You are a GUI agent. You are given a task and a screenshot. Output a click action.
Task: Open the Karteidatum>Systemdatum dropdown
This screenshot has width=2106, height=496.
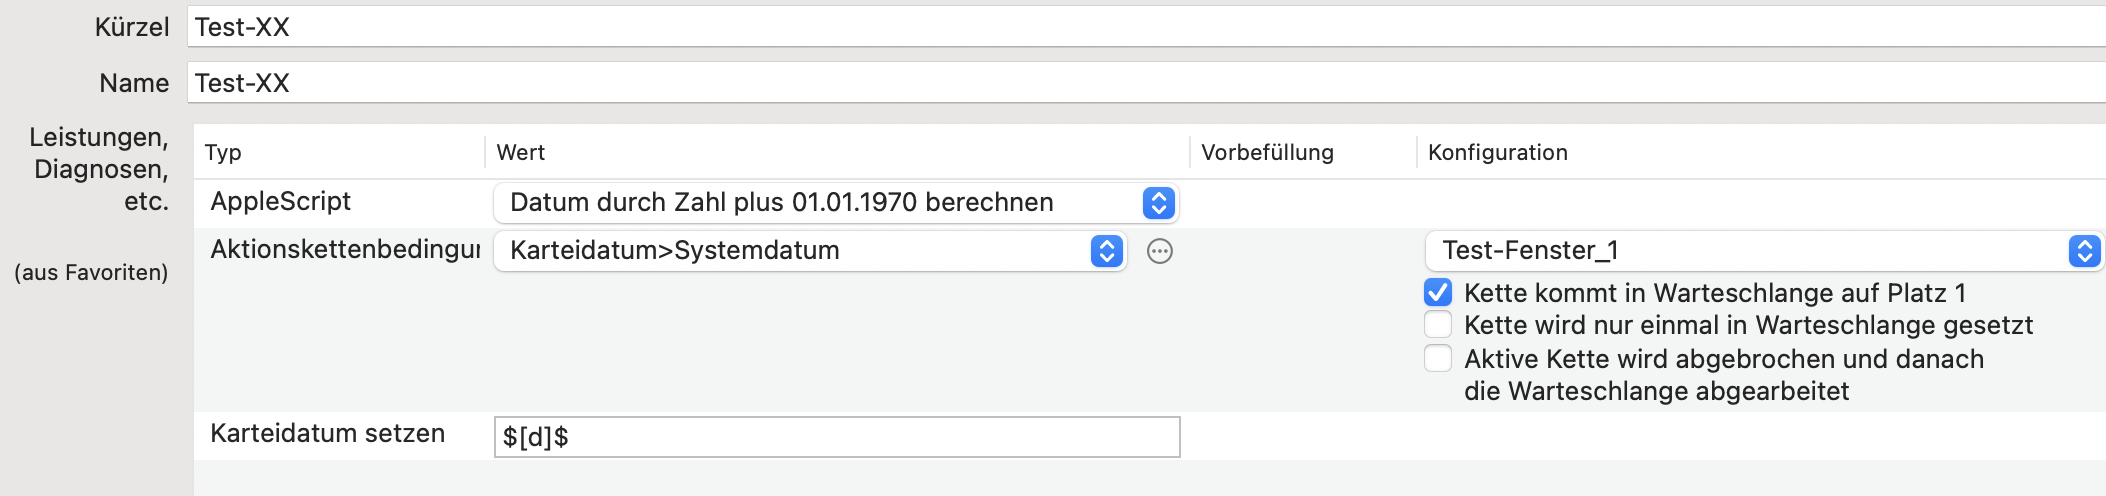coord(810,251)
